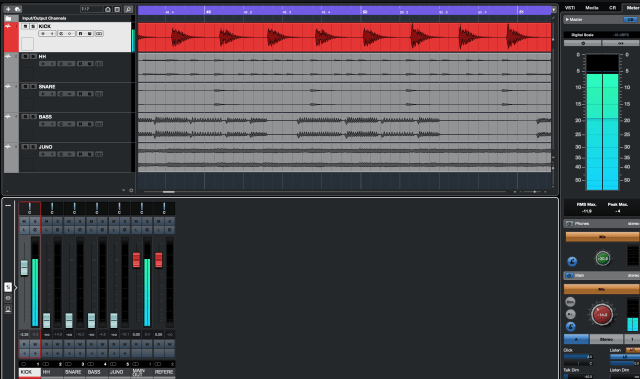Click the Input/Output Channels folder icon
640x379 pixels.
point(8,18)
